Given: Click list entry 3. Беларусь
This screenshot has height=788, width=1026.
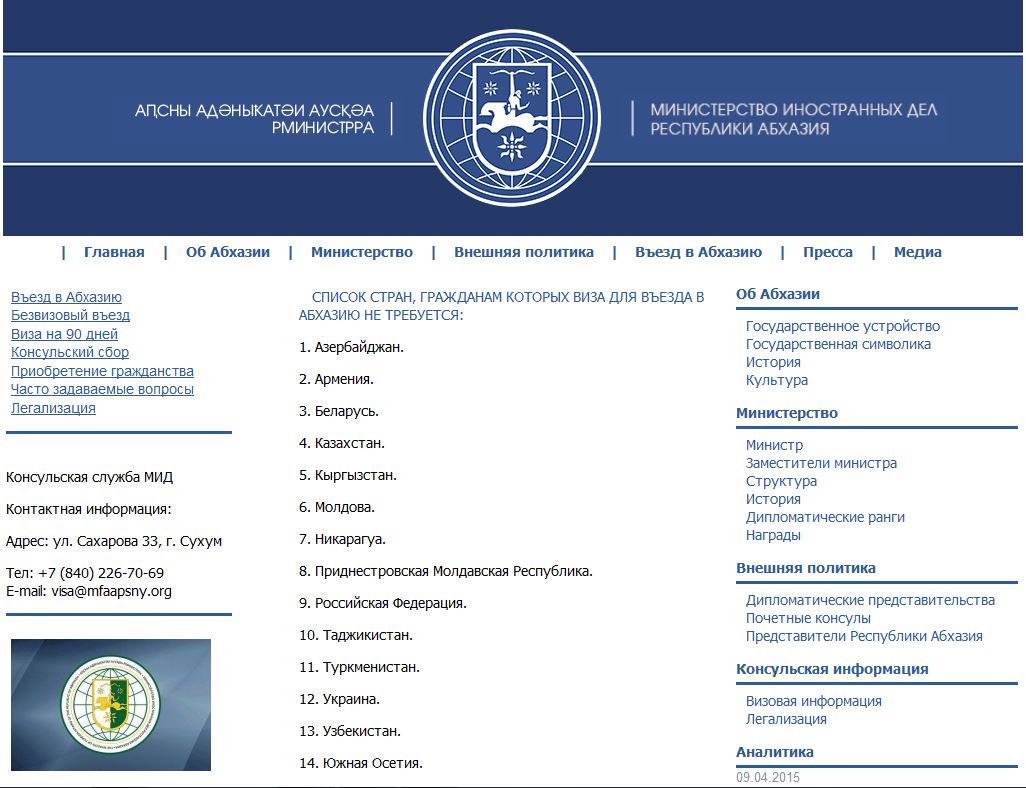Looking at the screenshot, I should (339, 412).
